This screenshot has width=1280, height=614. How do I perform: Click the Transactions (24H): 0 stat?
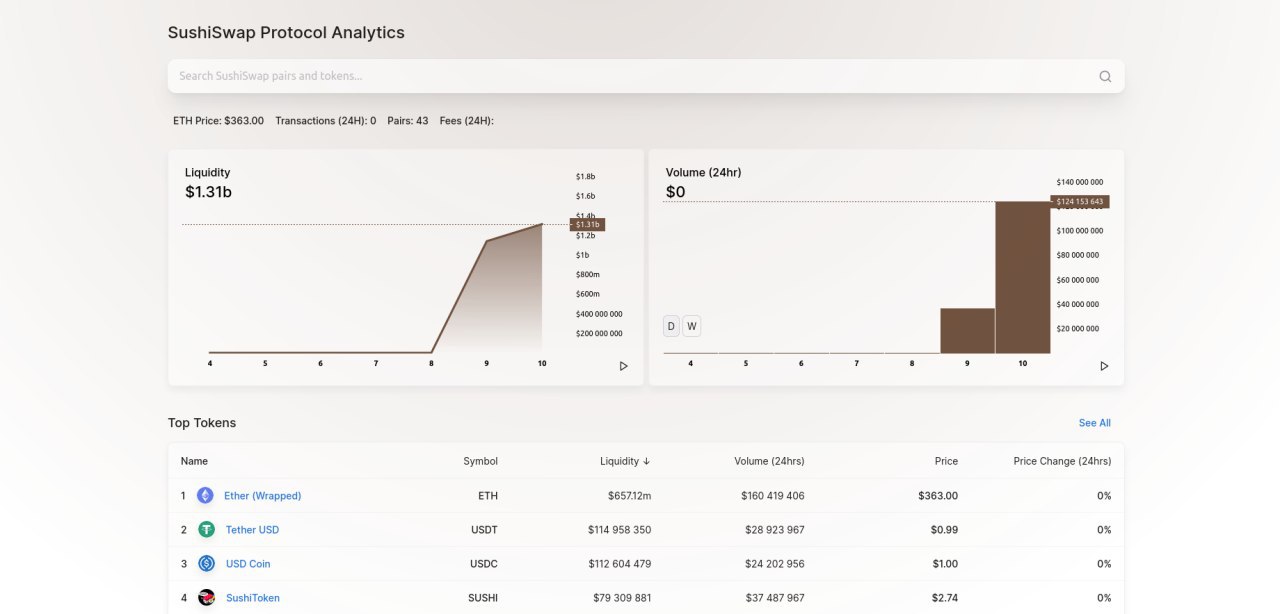[326, 120]
